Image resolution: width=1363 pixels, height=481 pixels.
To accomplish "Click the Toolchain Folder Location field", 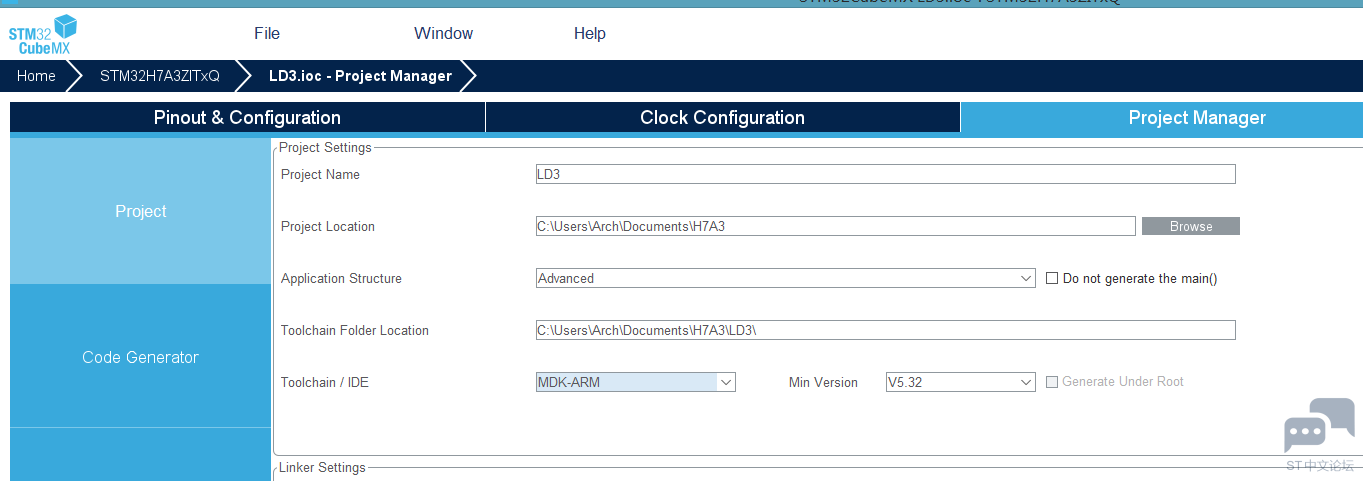I will click(x=886, y=330).
